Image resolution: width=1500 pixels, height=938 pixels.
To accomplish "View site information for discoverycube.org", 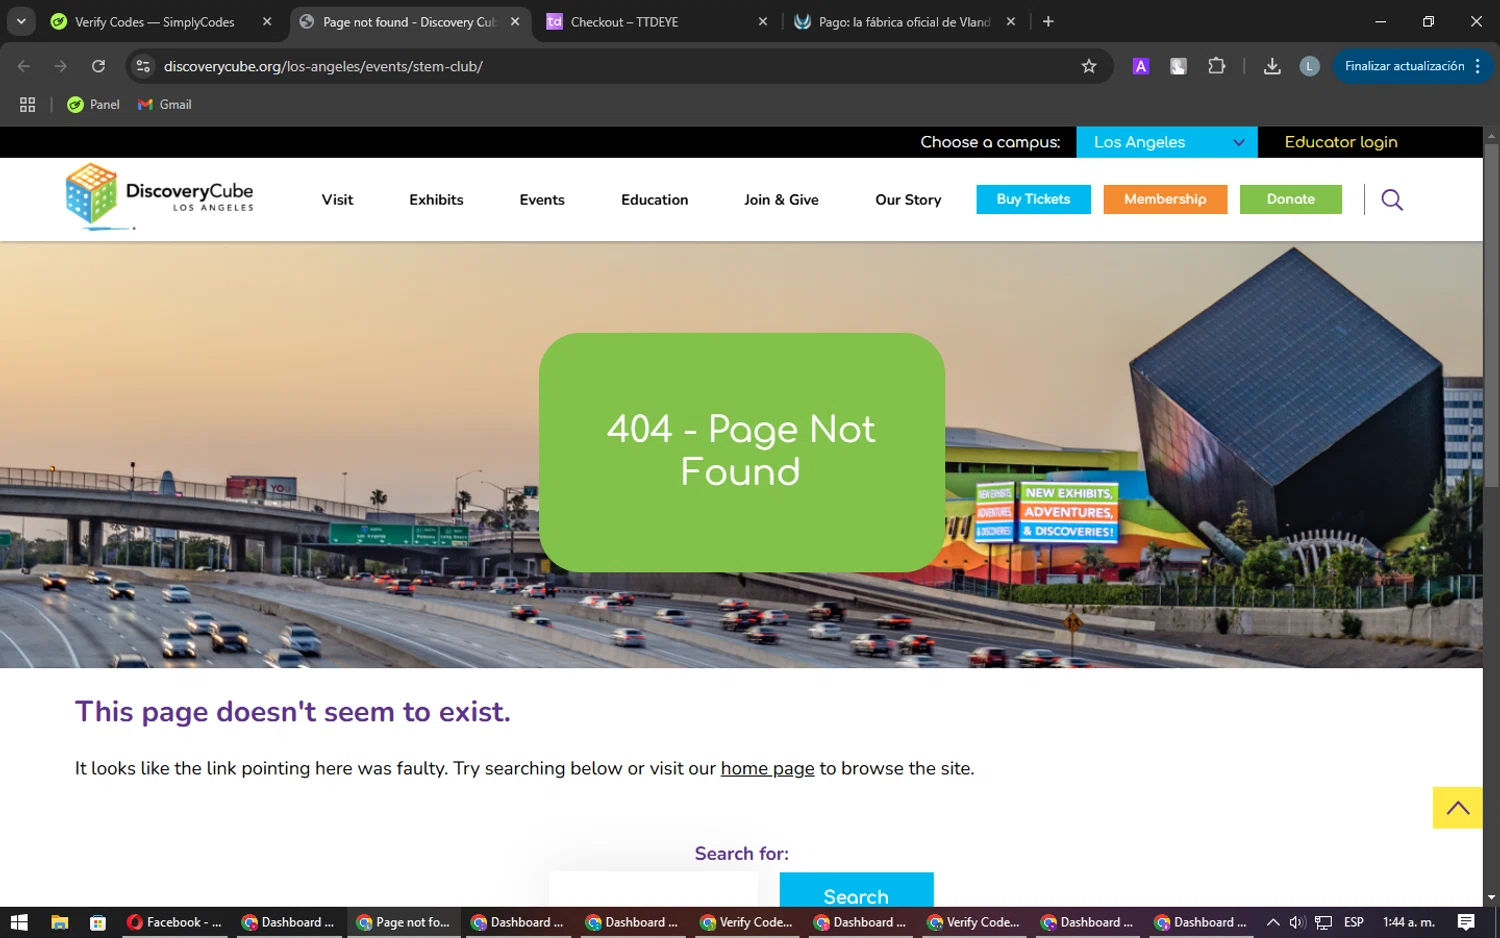I will [x=143, y=66].
